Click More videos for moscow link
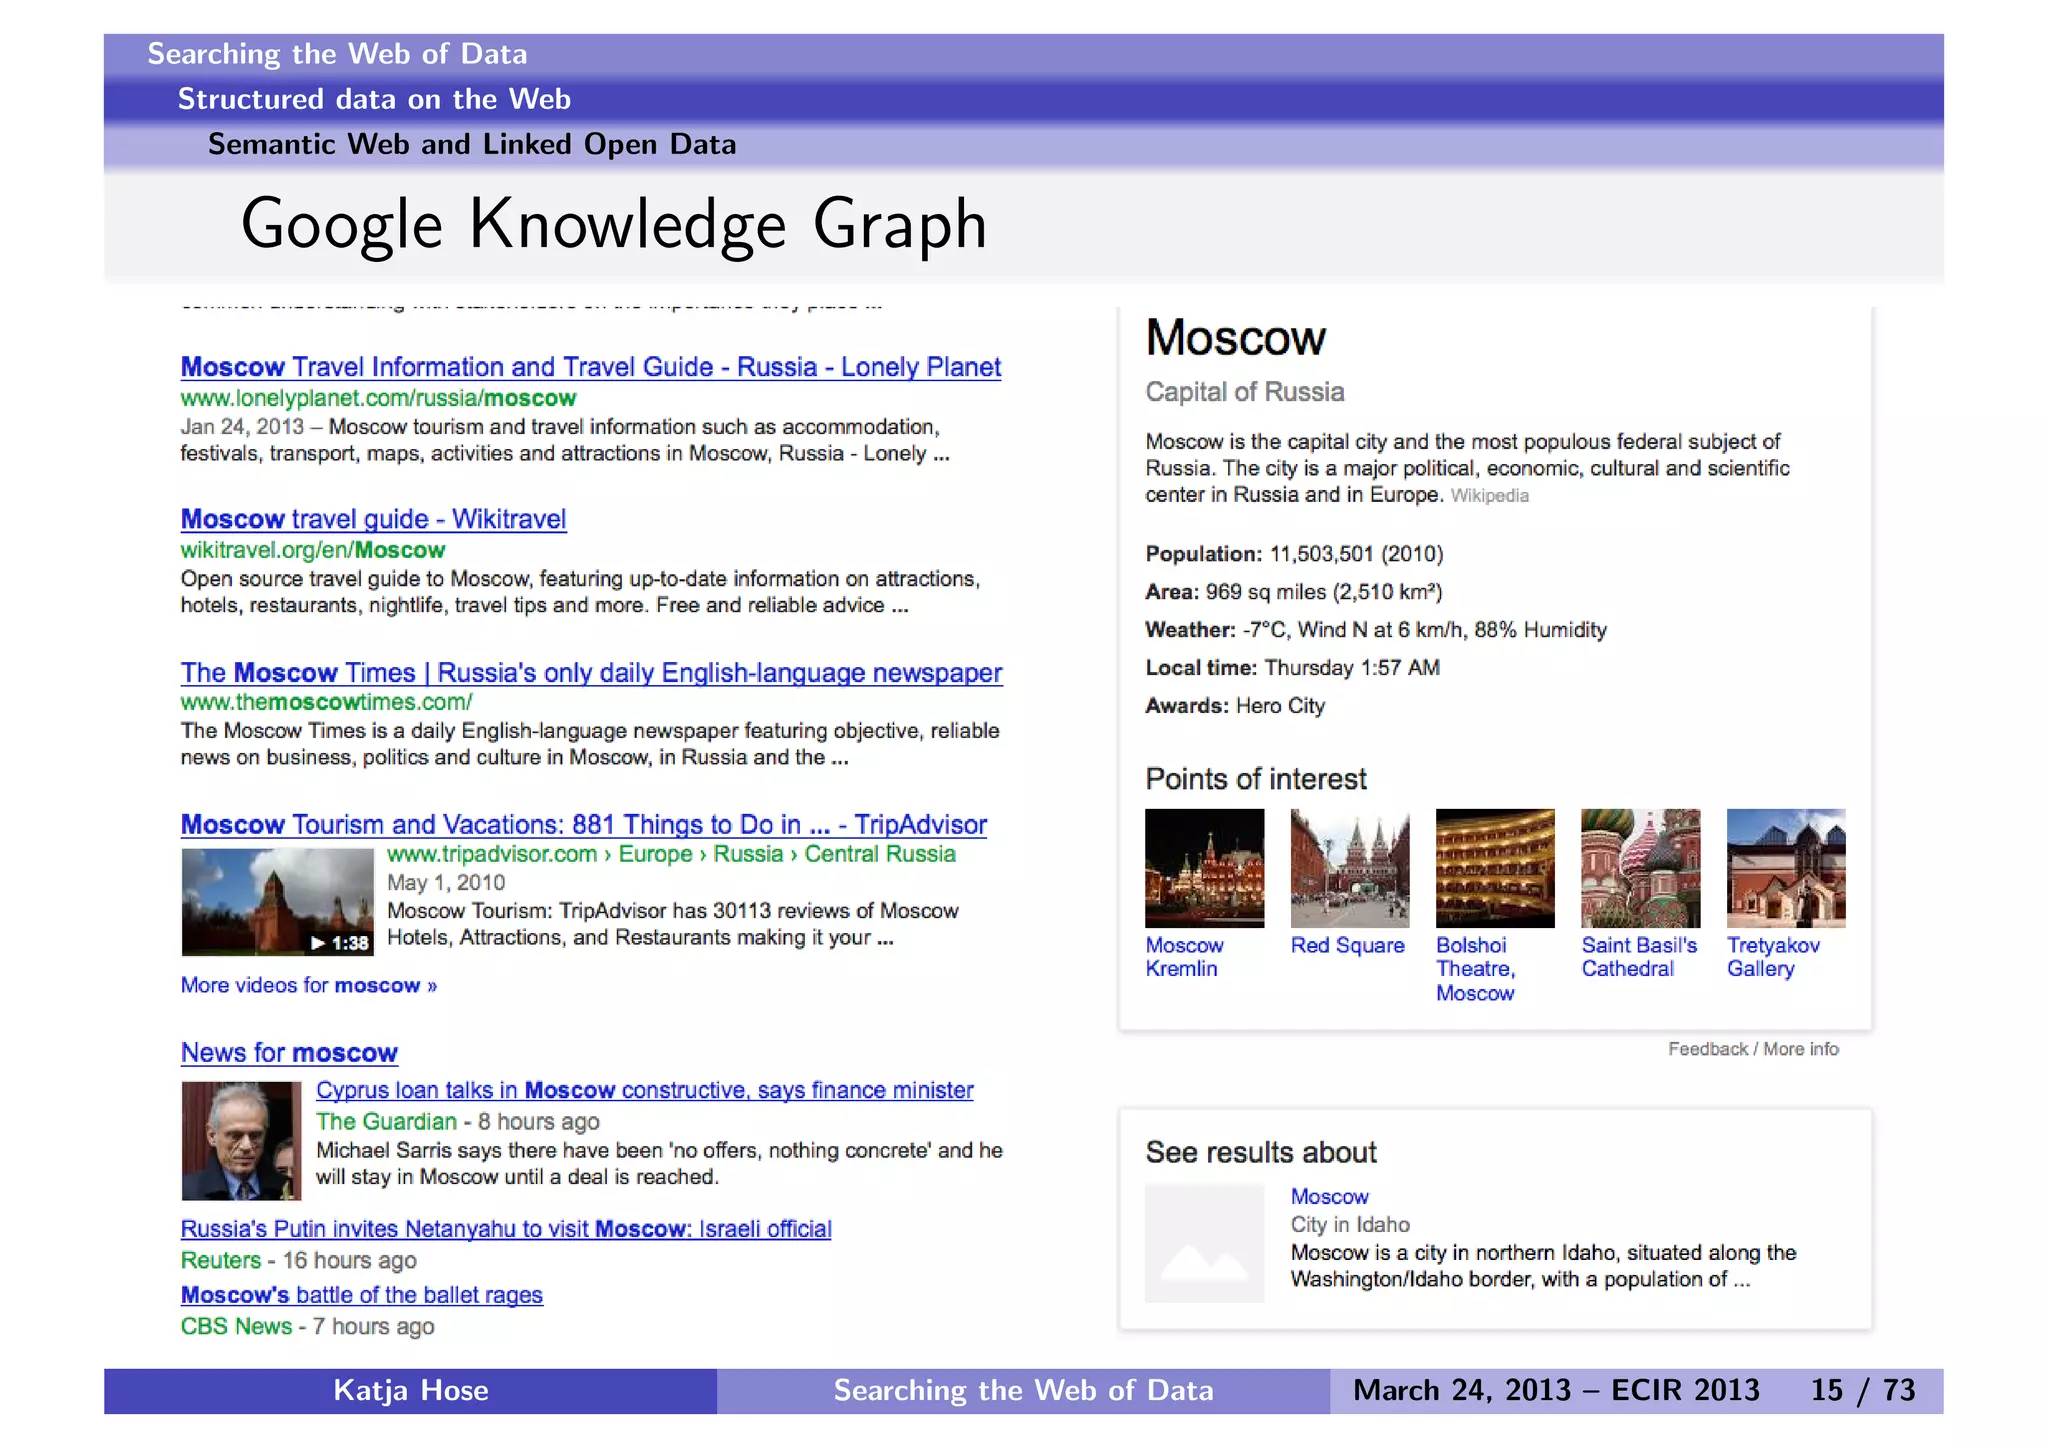The height and width of the screenshot is (1448, 2048). pyautogui.click(x=308, y=985)
